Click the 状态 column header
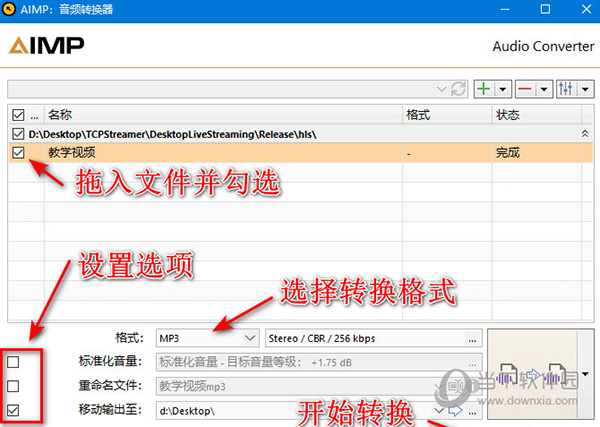Image resolution: width=600 pixels, height=427 pixels. tap(536, 115)
